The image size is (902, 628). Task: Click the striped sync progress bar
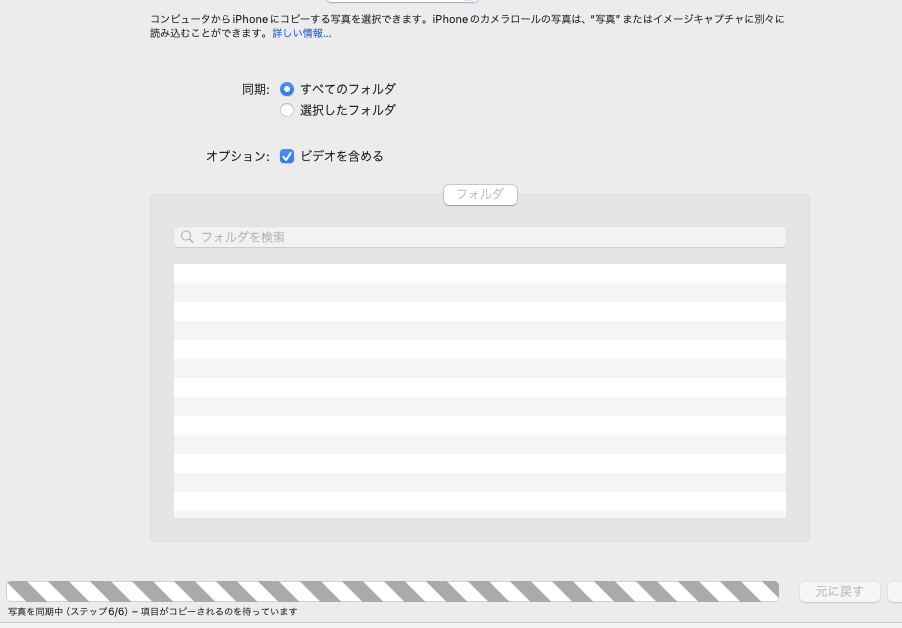pos(392,591)
